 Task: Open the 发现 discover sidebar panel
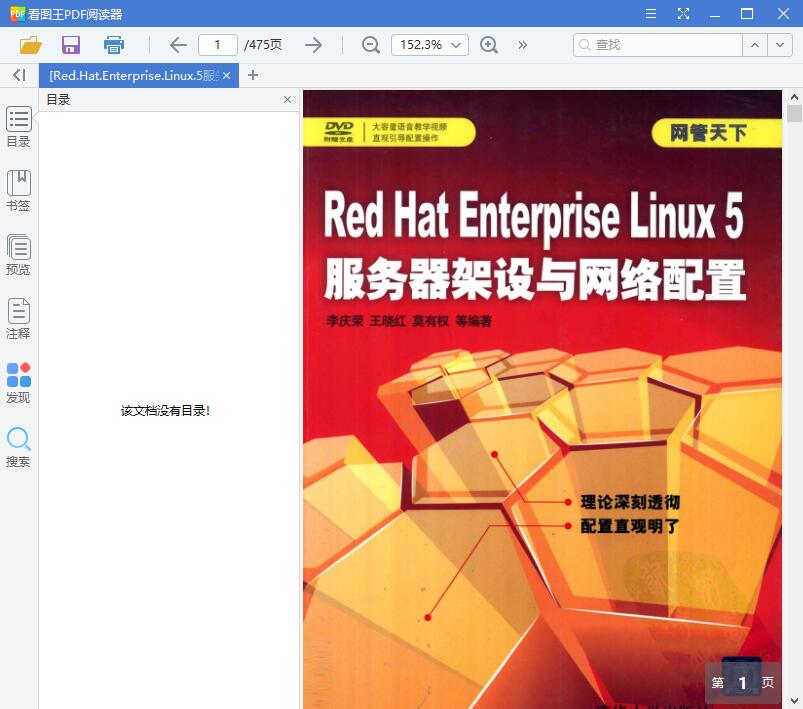tap(18, 383)
